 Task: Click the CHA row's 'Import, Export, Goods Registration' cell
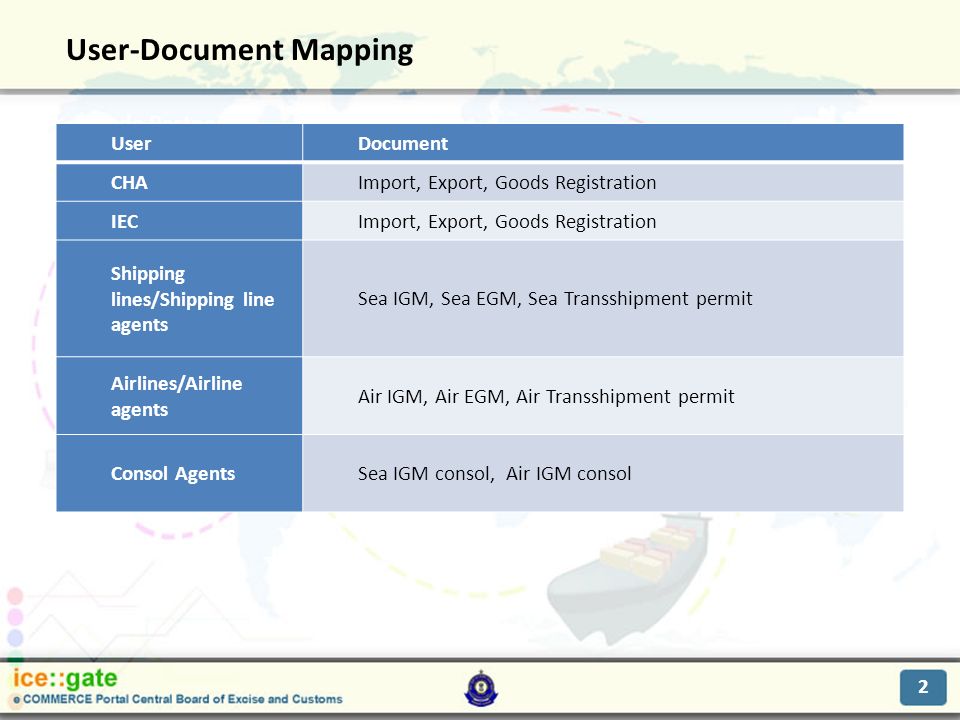(603, 182)
